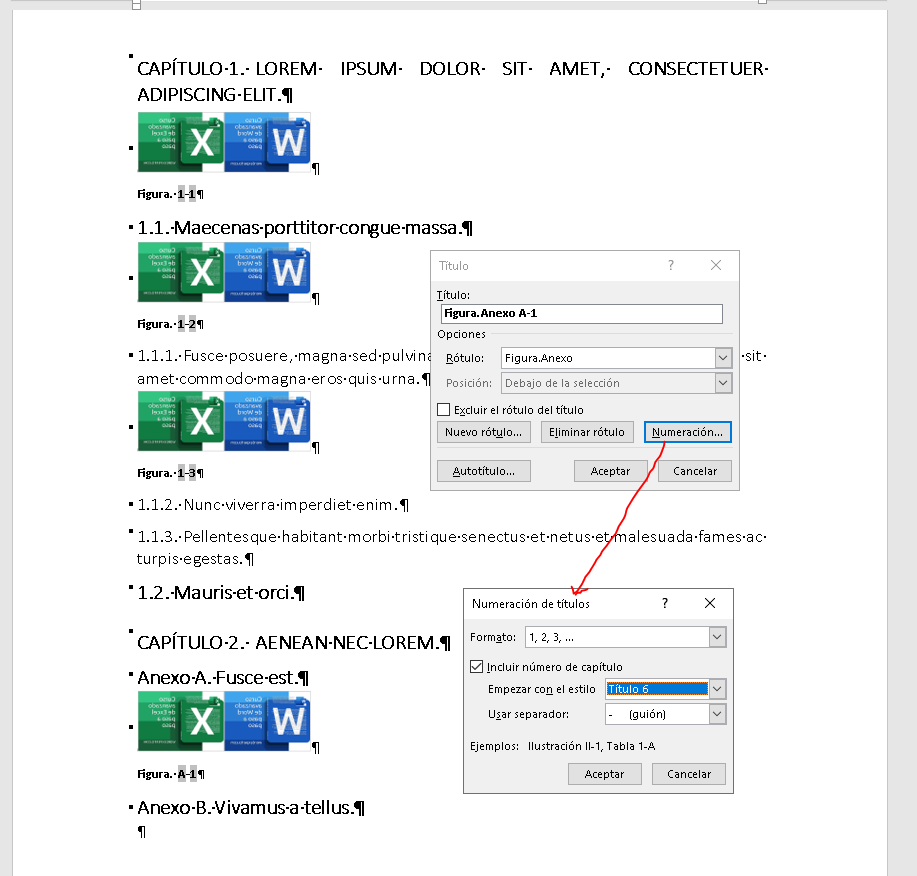Open the Formato dropdown with 1, 2, 3
917x876 pixels.
click(x=717, y=637)
